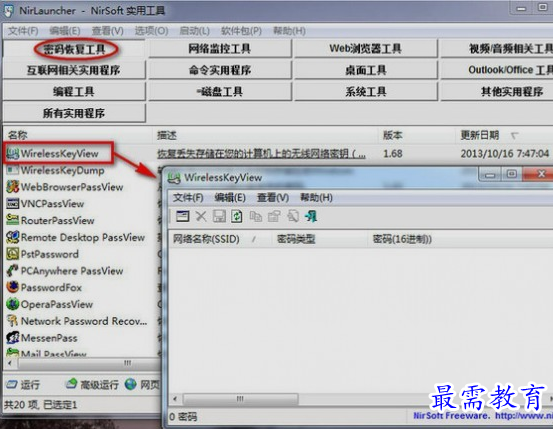This screenshot has width=553, height=429.
Task: Select the 视频/音频相关工具 category tab
Action: tap(497, 49)
